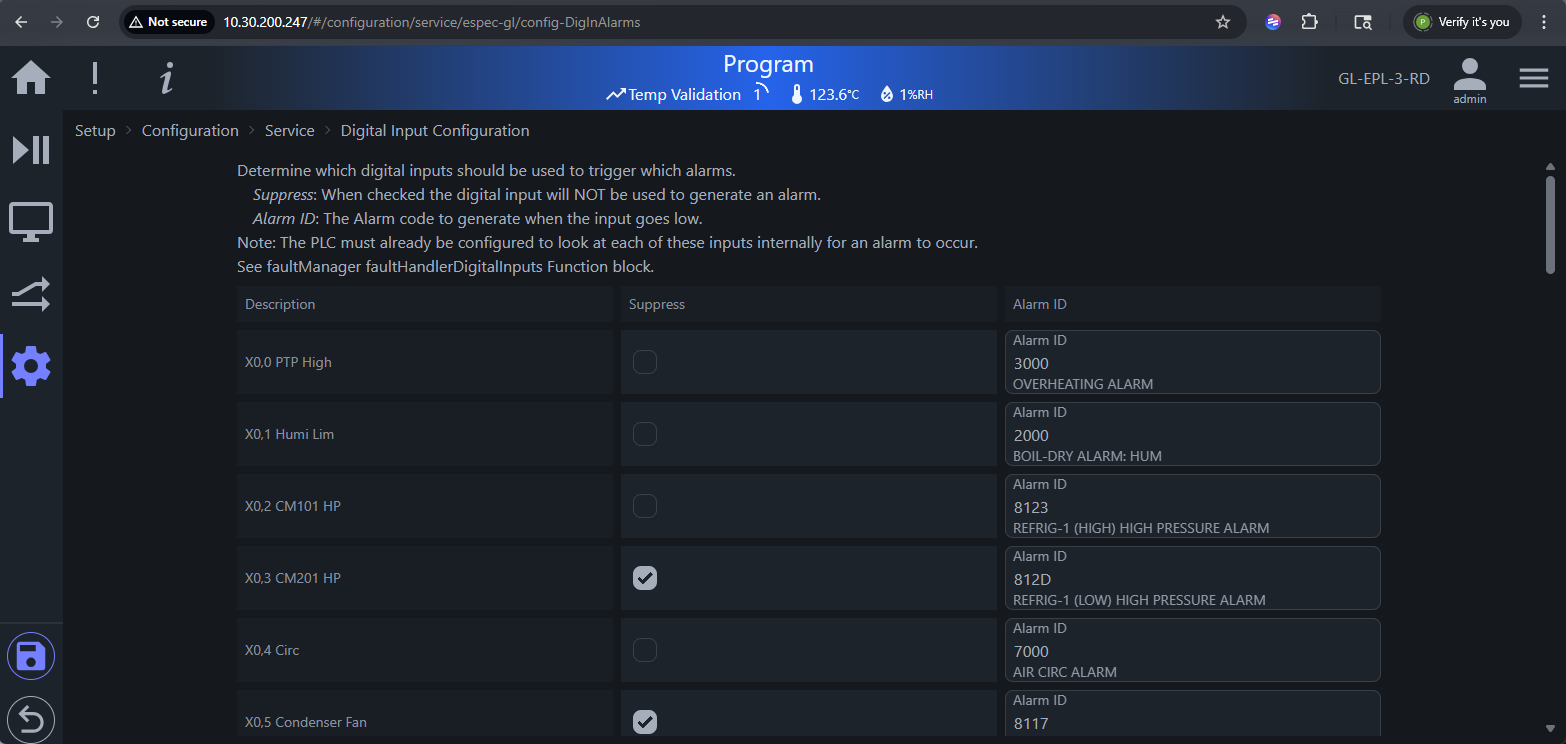Click the undo/revert circular arrow icon
This screenshot has width=1566, height=744.
[31, 719]
